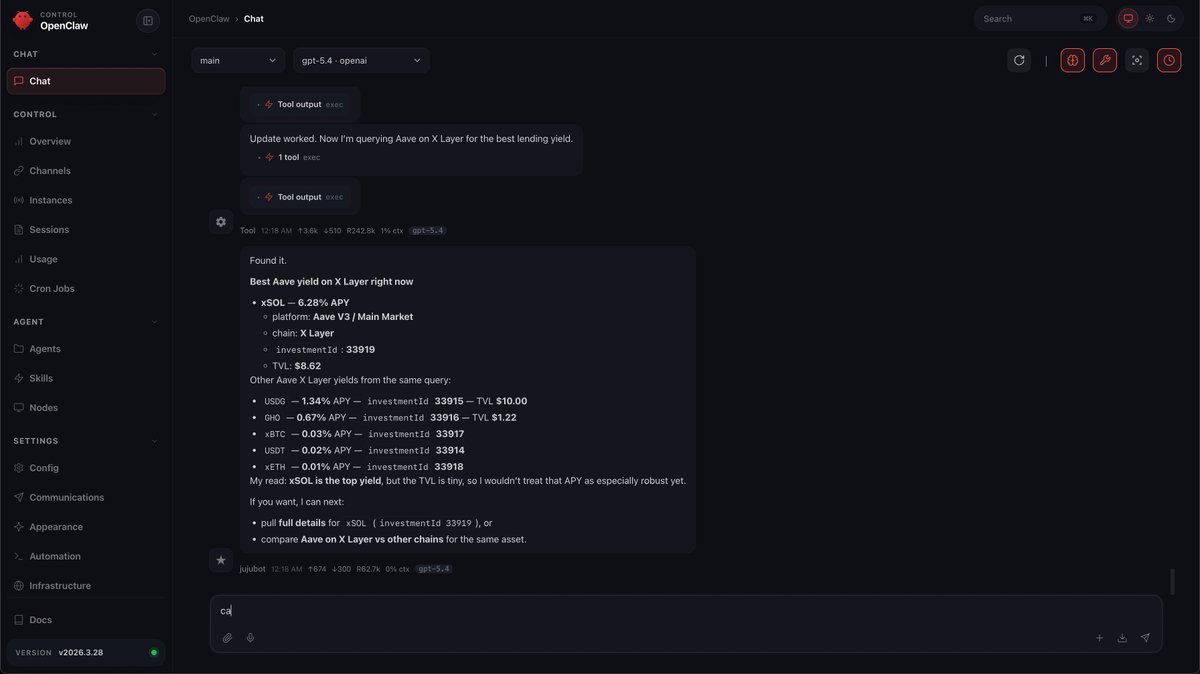Image resolution: width=1200 pixels, height=674 pixels.
Task: Open the gpt-5.4 openai model dropdown
Action: [x=361, y=60]
